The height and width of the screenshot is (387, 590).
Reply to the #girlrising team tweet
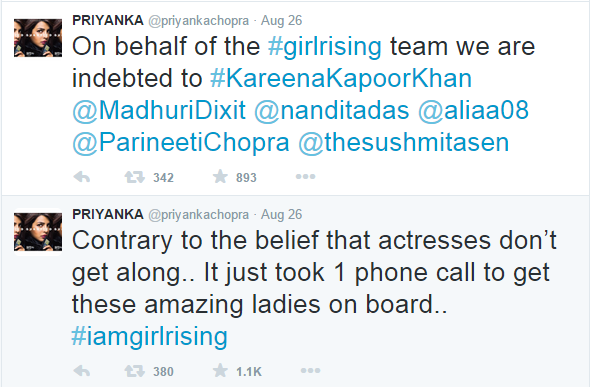click(x=82, y=177)
